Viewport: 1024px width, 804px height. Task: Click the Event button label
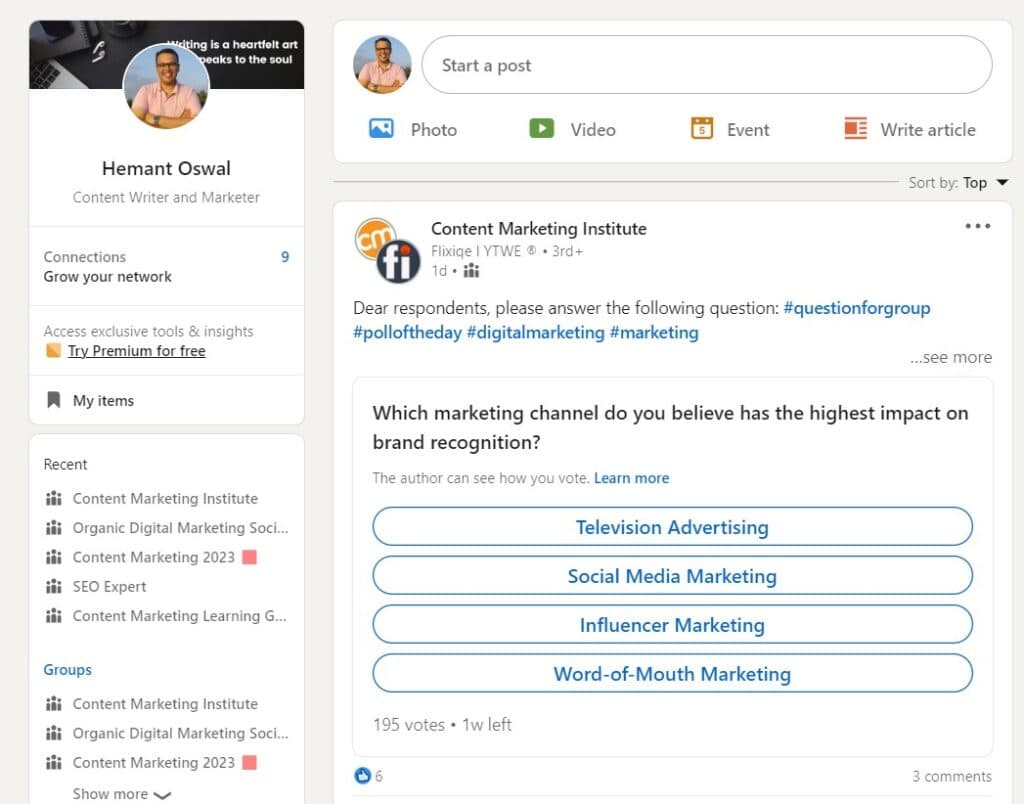pyautogui.click(x=748, y=129)
